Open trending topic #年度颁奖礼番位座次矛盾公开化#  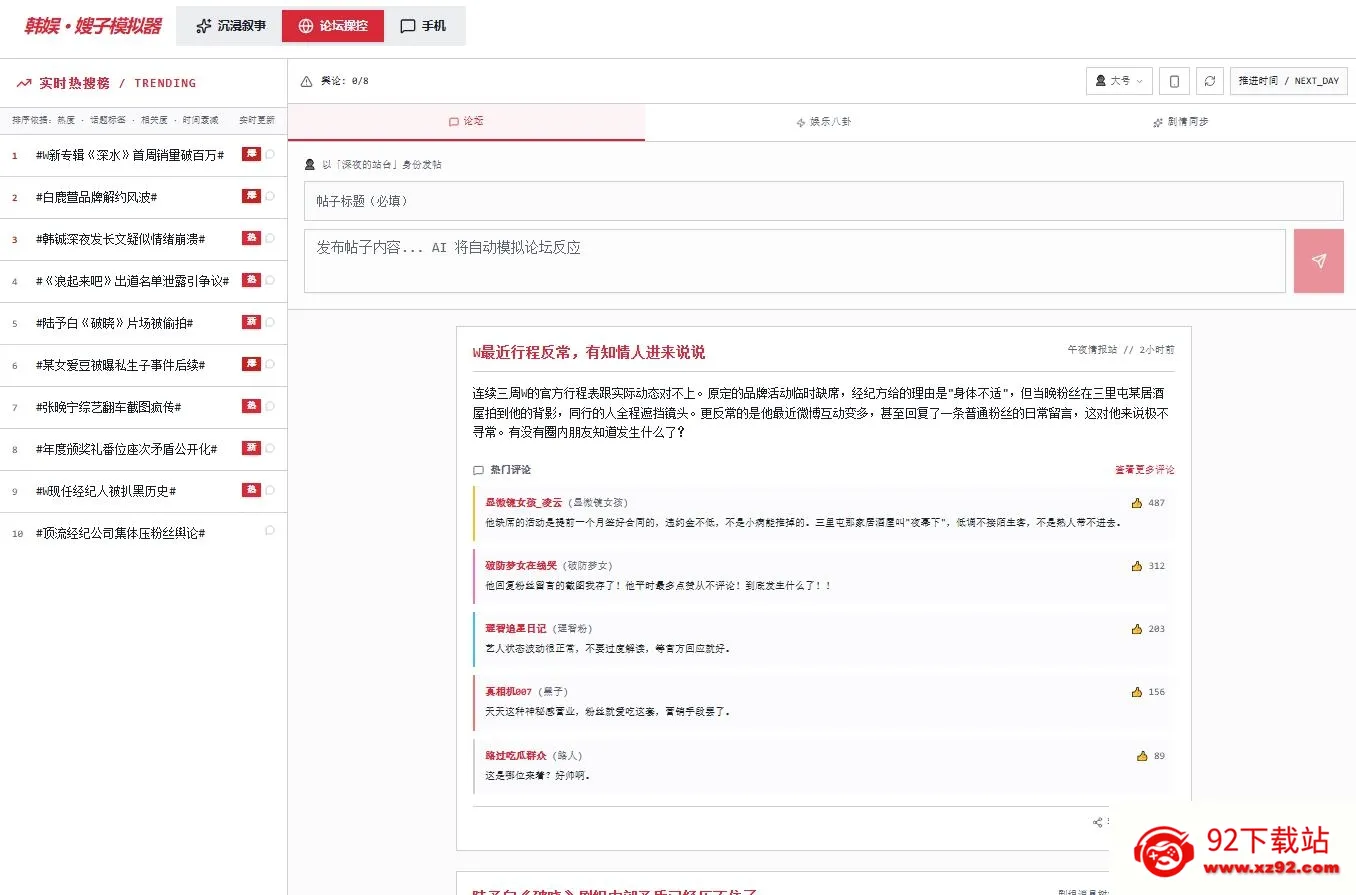[x=126, y=449]
